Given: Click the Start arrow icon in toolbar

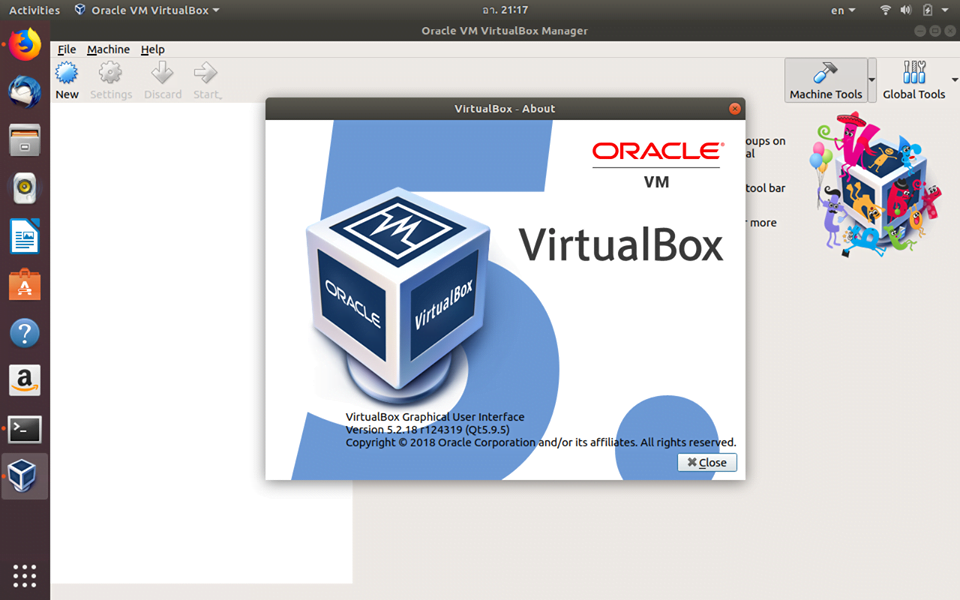Looking at the screenshot, I should point(206,73).
